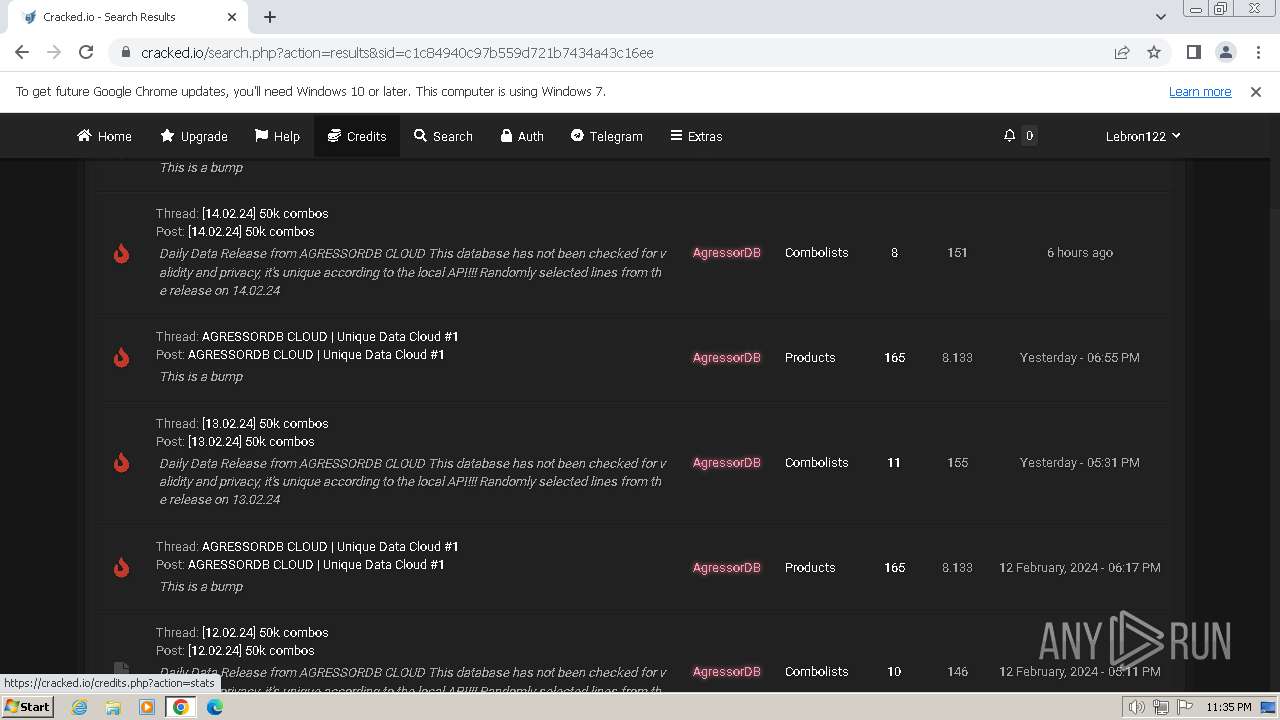Click 'Yesterday - 05:31 PM' timestamp

click(1080, 462)
